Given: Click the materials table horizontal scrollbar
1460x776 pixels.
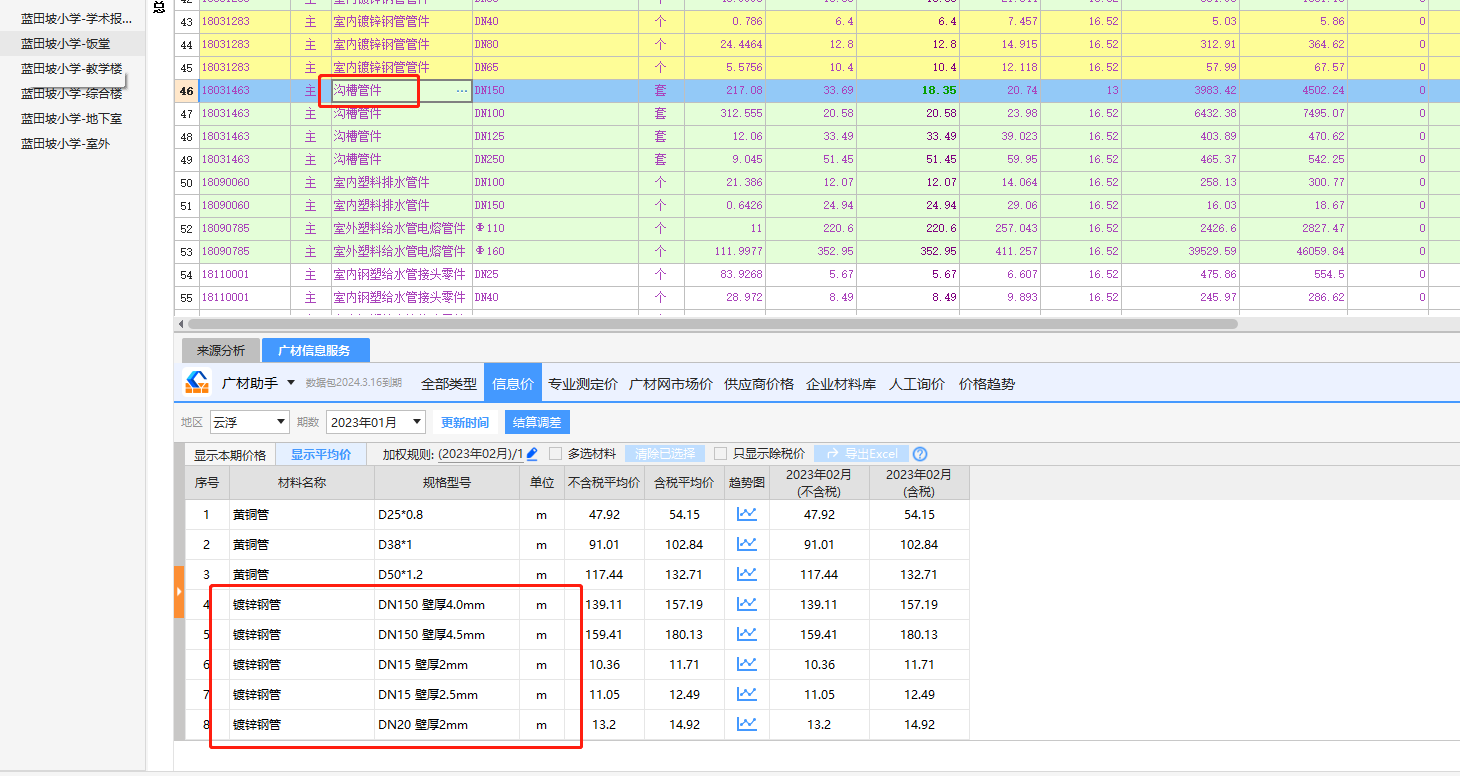Looking at the screenshot, I should tap(712, 324).
